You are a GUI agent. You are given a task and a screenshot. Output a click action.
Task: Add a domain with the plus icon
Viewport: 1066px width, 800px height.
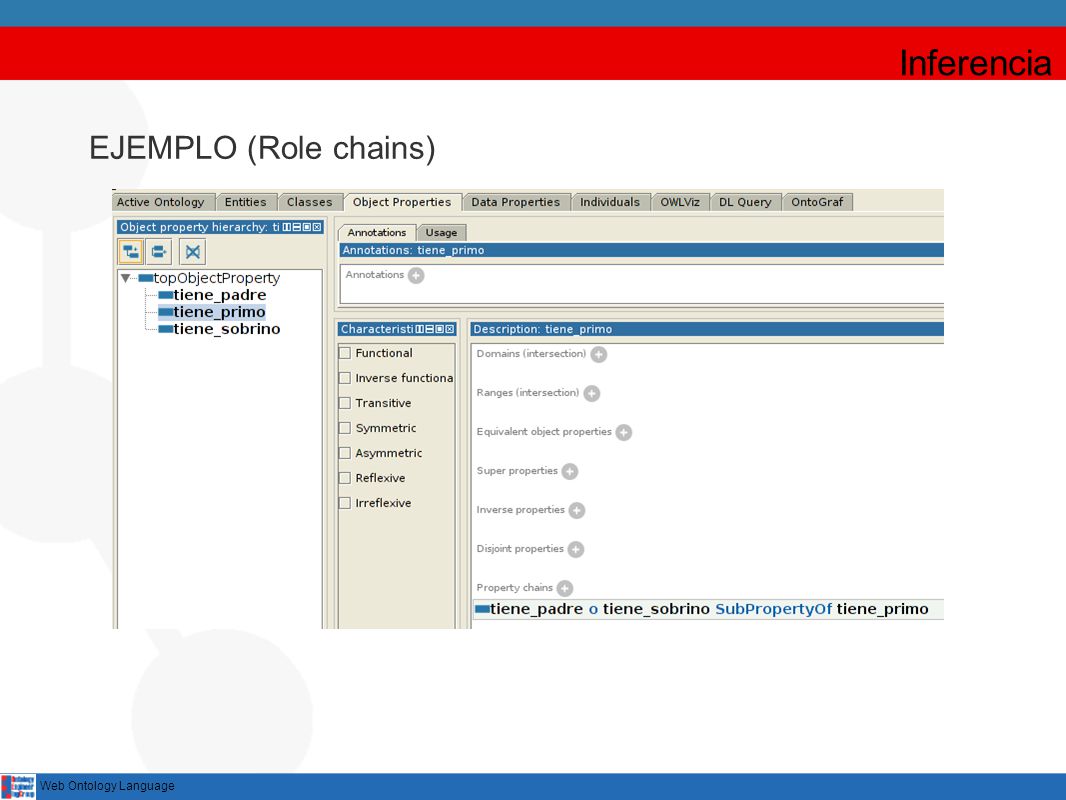click(598, 354)
